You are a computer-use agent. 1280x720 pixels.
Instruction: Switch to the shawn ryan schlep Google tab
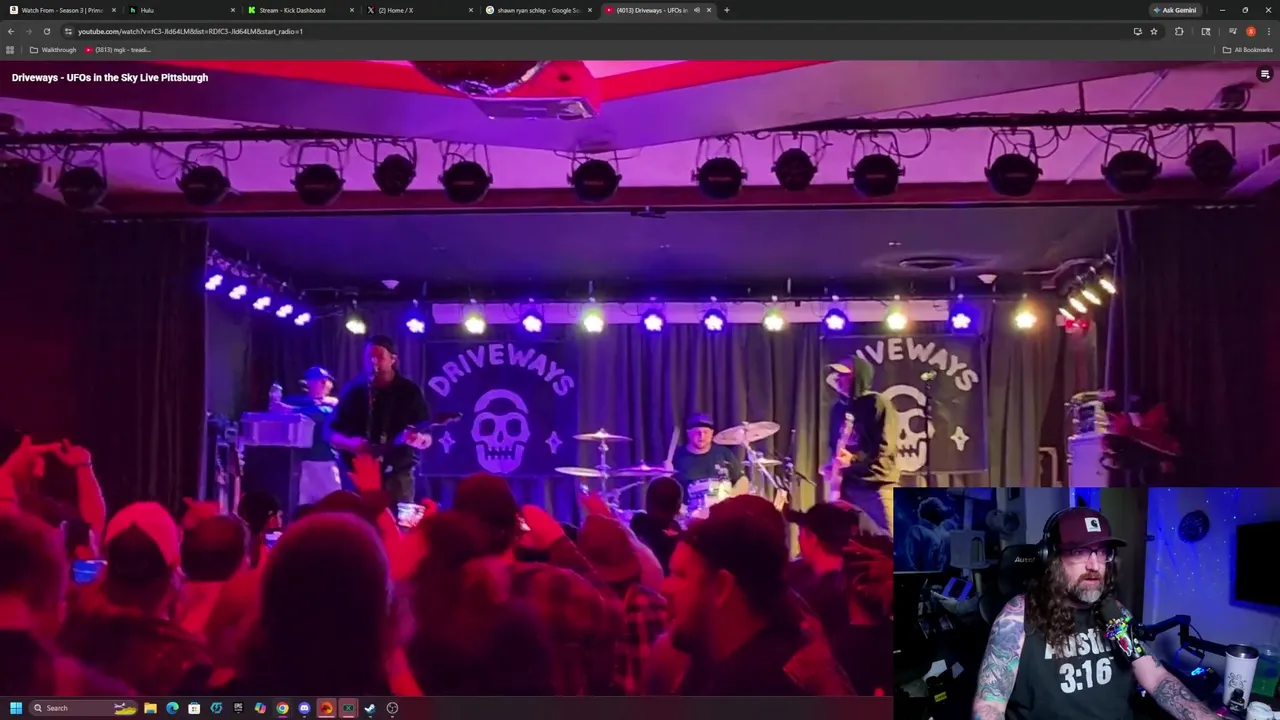537,10
